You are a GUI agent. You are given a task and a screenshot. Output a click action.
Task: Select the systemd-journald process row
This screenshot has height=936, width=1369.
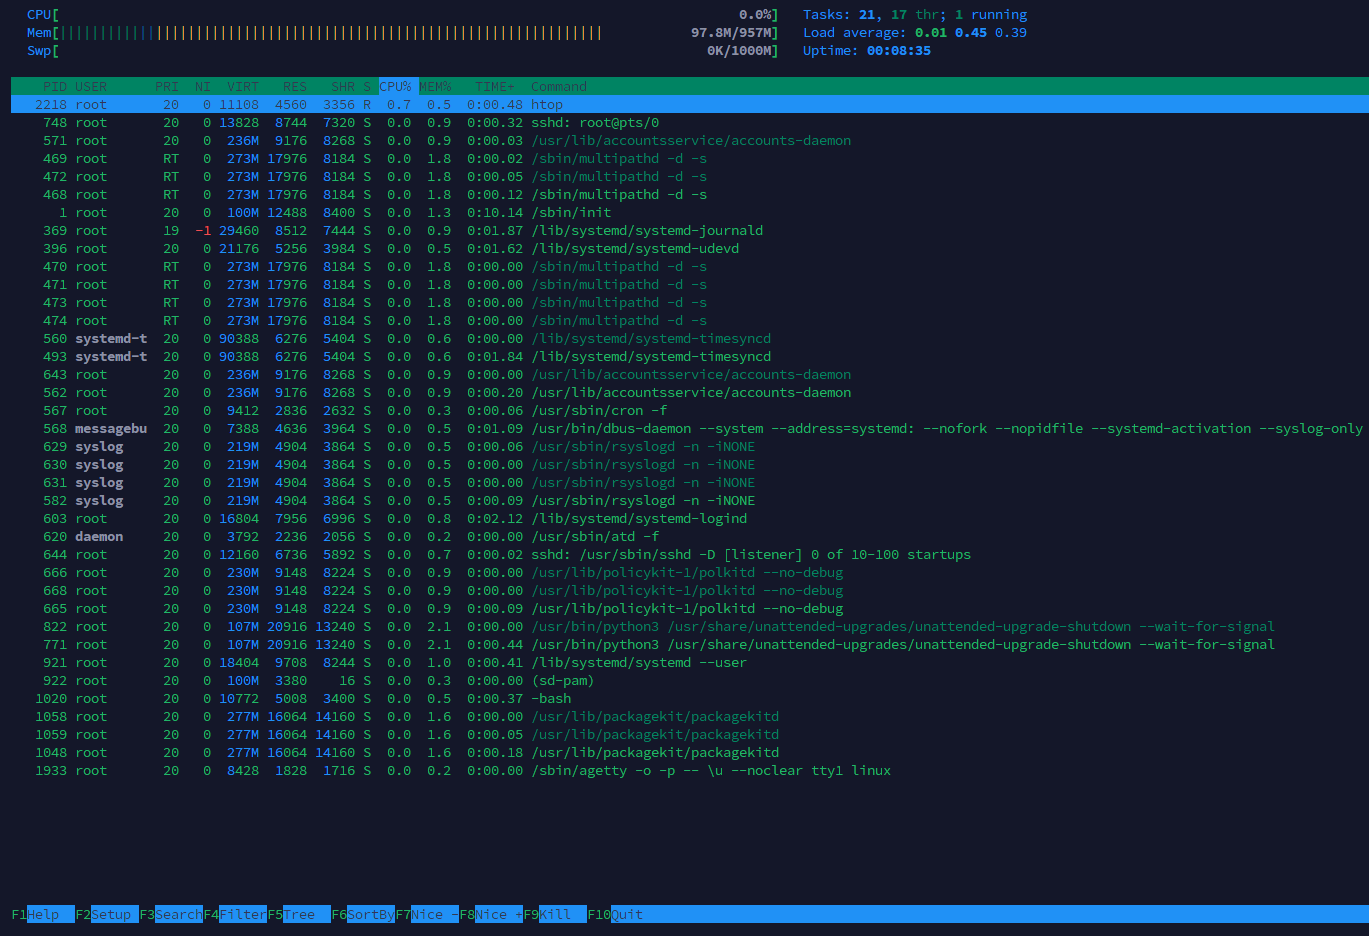click(689, 230)
